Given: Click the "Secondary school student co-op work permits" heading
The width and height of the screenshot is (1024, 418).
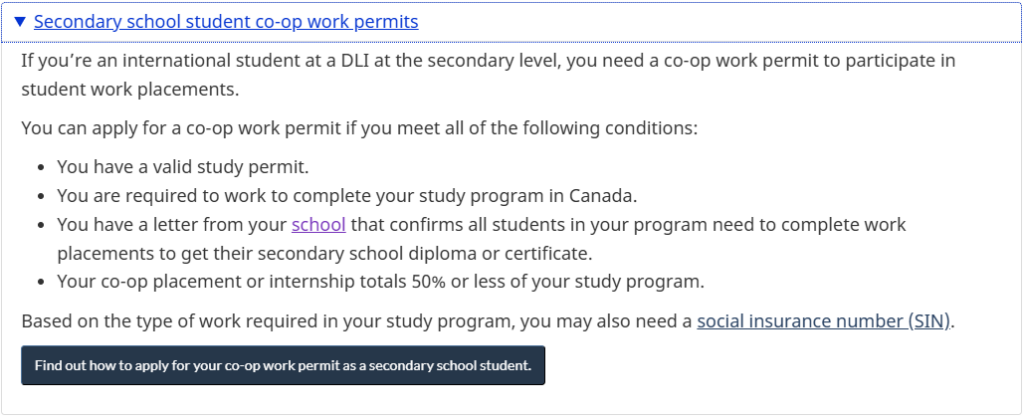Looking at the screenshot, I should [225, 21].
